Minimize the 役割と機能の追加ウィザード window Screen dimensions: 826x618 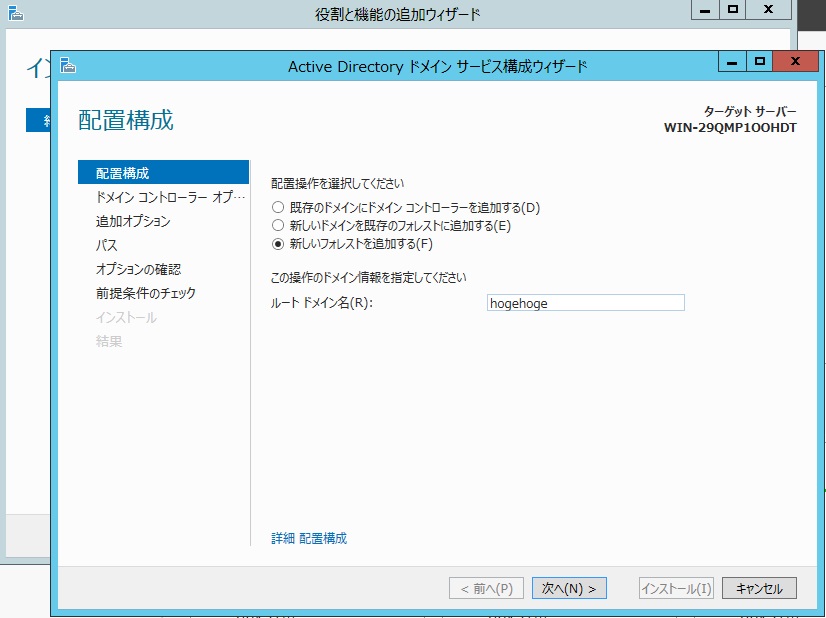[705, 9]
